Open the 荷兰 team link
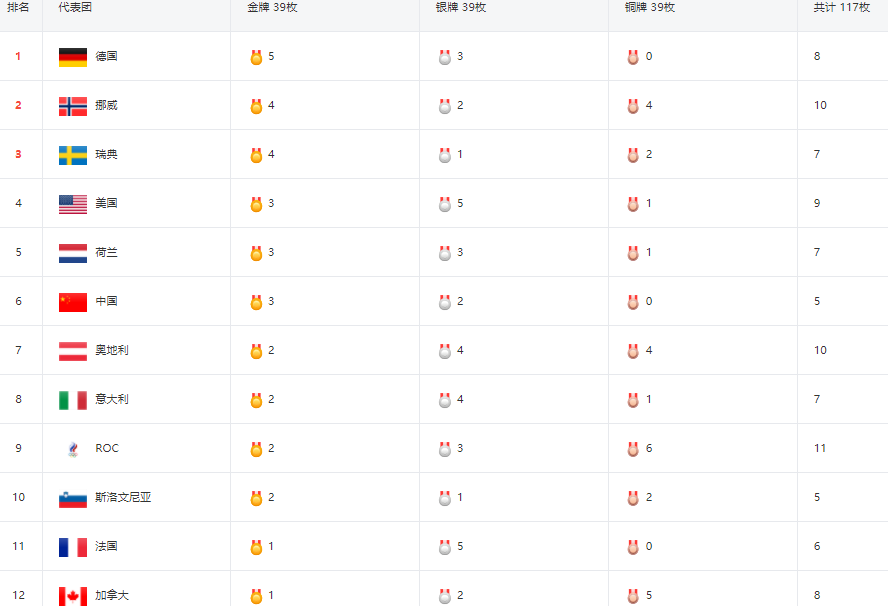888x606 pixels. [106, 252]
